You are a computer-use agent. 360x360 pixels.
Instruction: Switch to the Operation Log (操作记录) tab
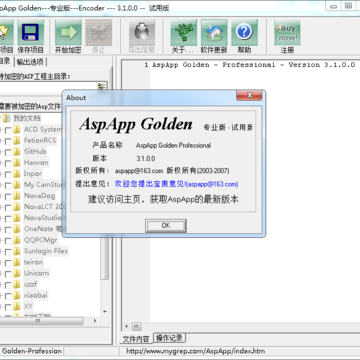click(169, 338)
